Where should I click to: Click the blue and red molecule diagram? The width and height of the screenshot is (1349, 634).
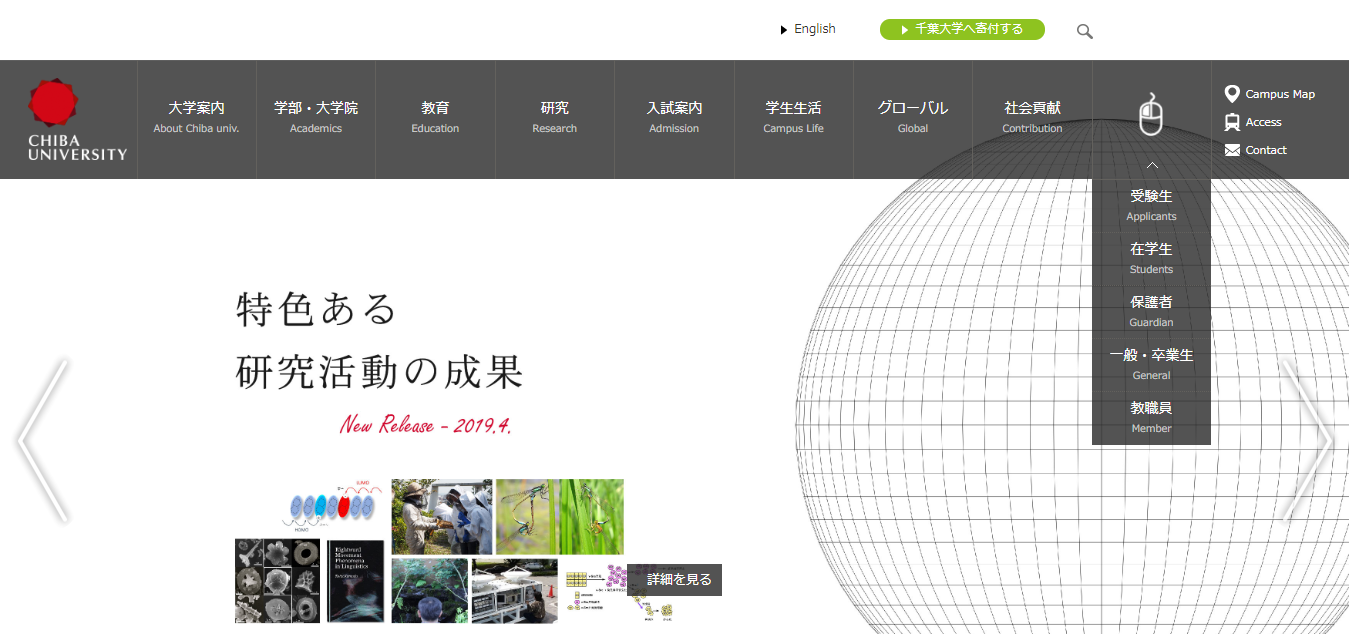tap(332, 506)
